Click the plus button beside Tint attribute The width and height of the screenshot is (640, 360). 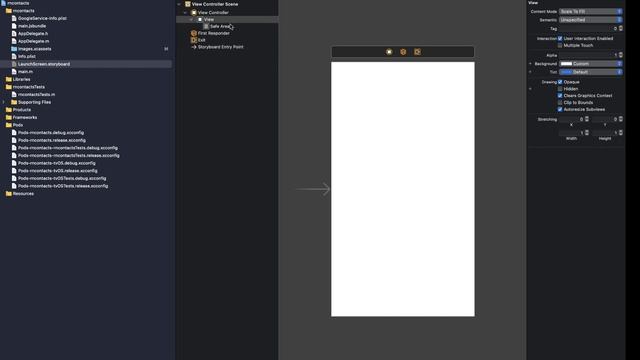(530, 72)
